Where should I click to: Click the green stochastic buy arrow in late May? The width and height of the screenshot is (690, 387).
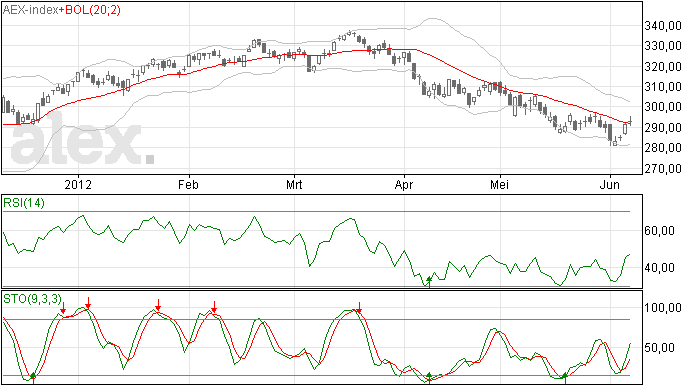click(565, 378)
